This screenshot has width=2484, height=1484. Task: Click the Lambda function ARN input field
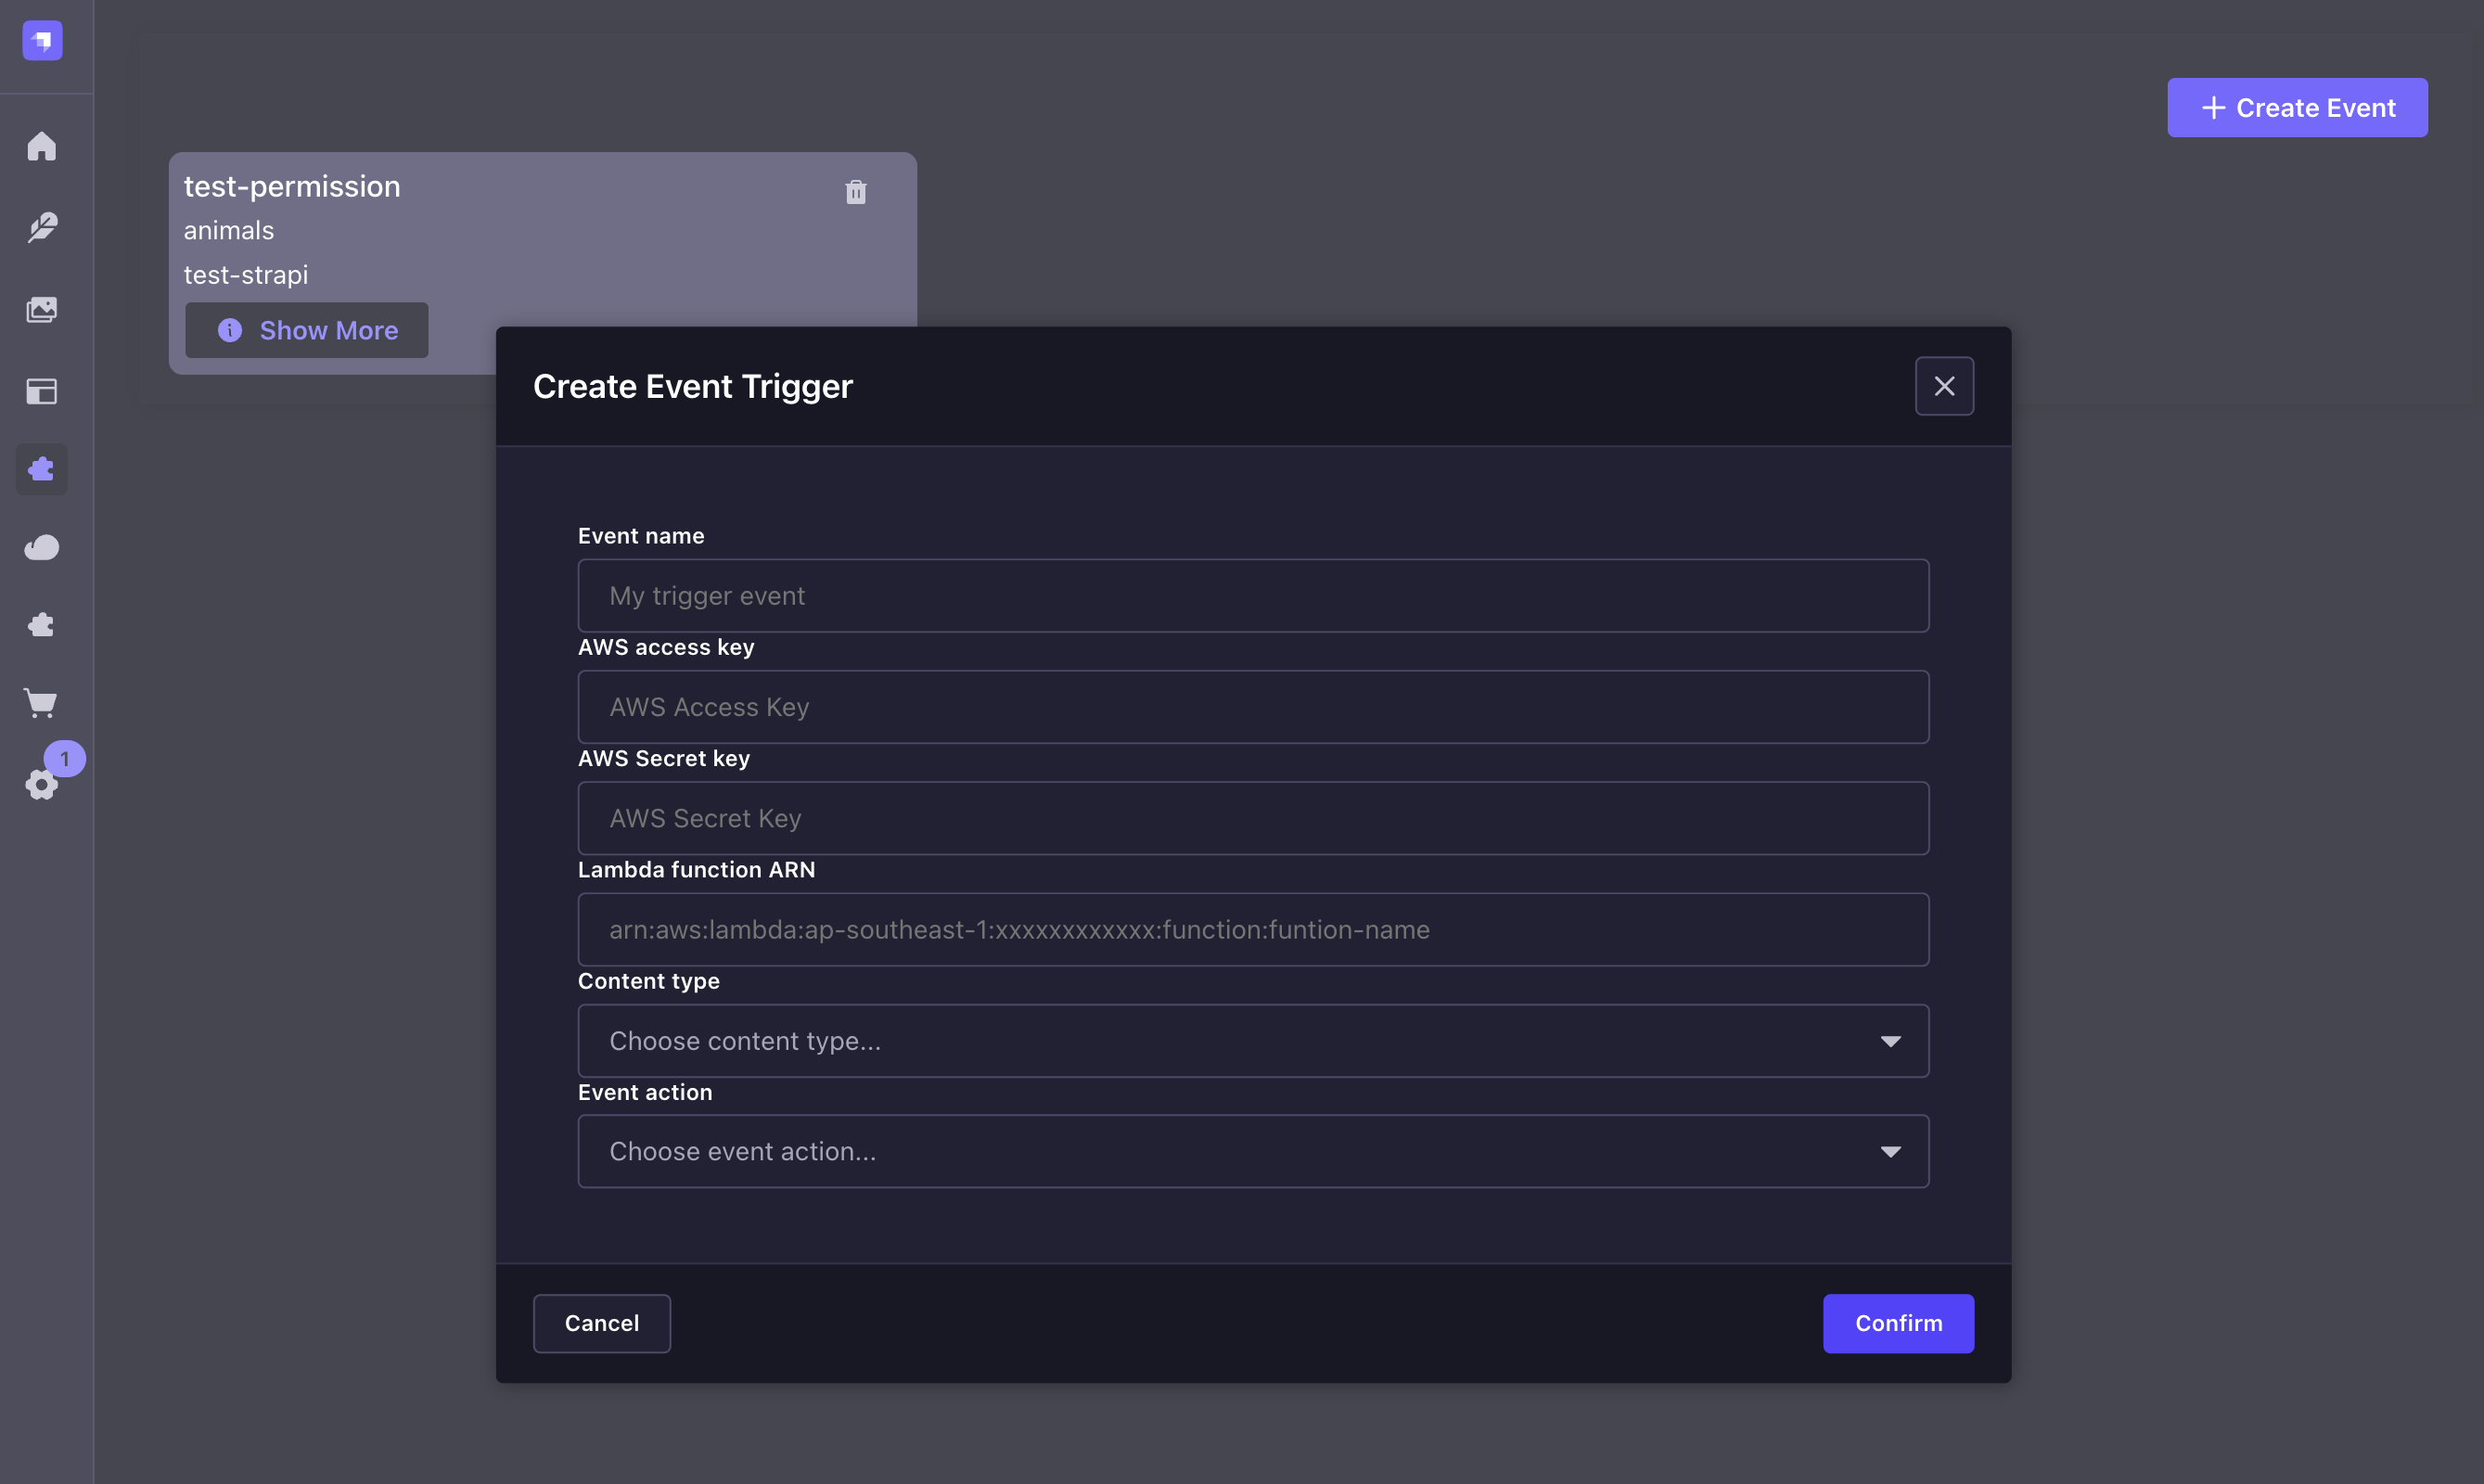click(1252, 927)
